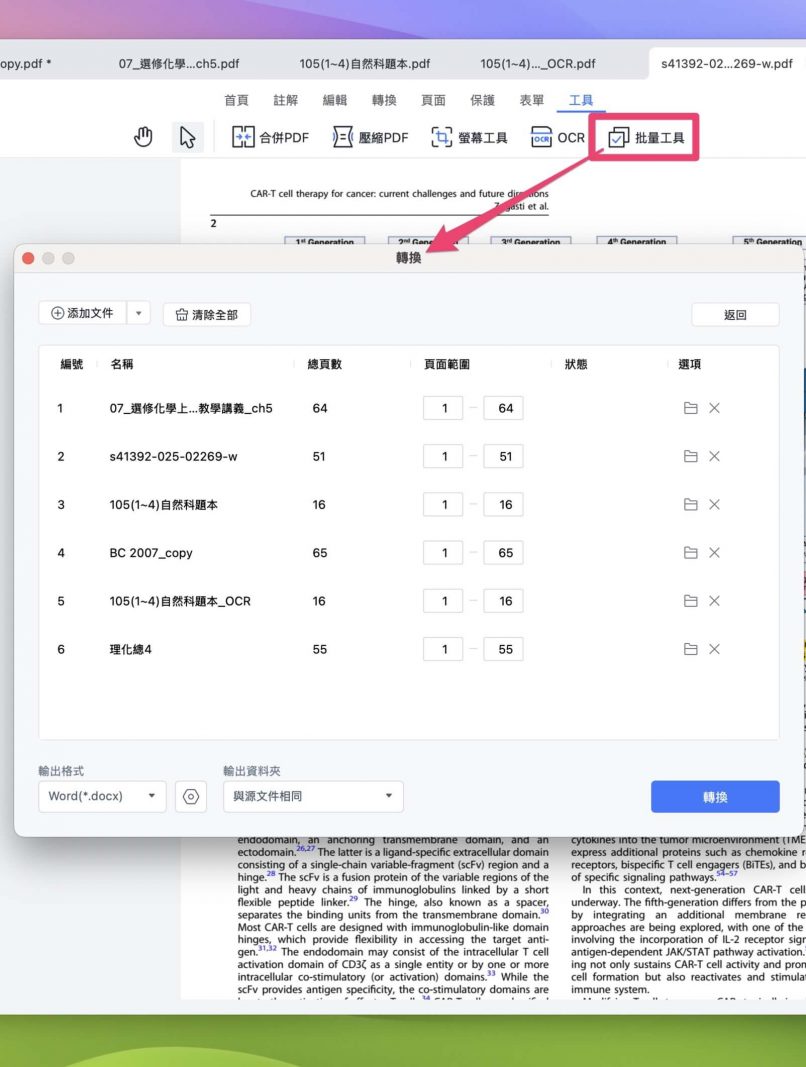Screen dimensions: 806x1067
Task: Switch to the 編輯 menu tab
Action: click(x=335, y=100)
